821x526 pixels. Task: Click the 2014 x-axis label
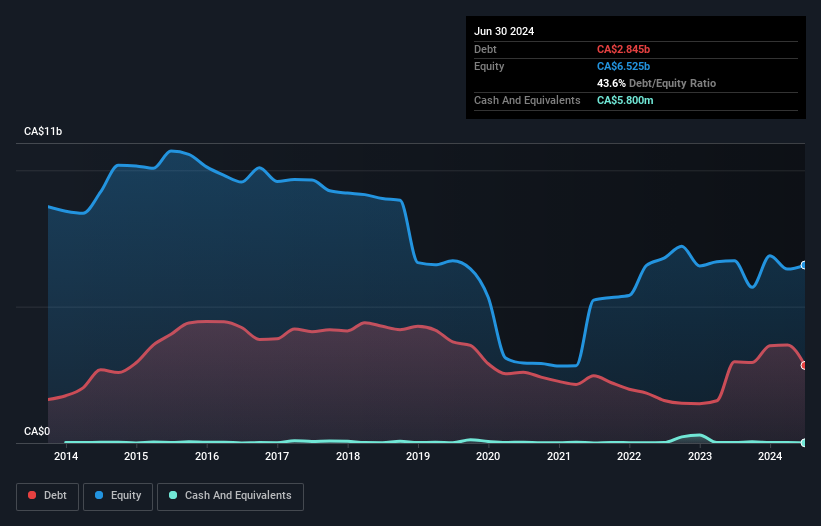[66, 456]
